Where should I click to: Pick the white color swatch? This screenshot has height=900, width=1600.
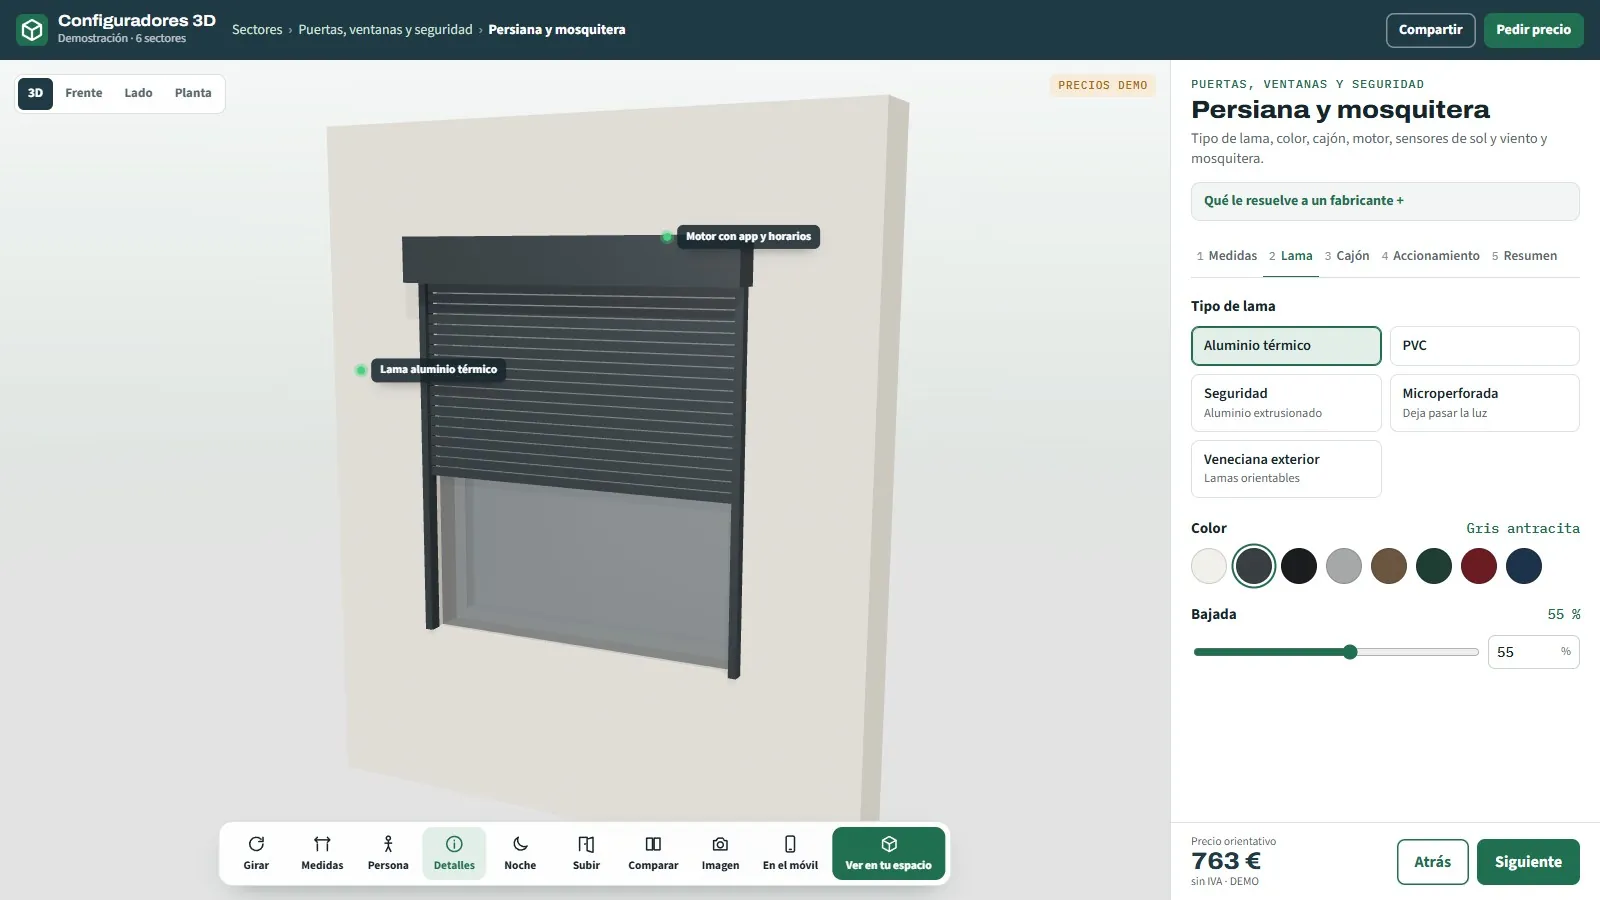coord(1209,566)
